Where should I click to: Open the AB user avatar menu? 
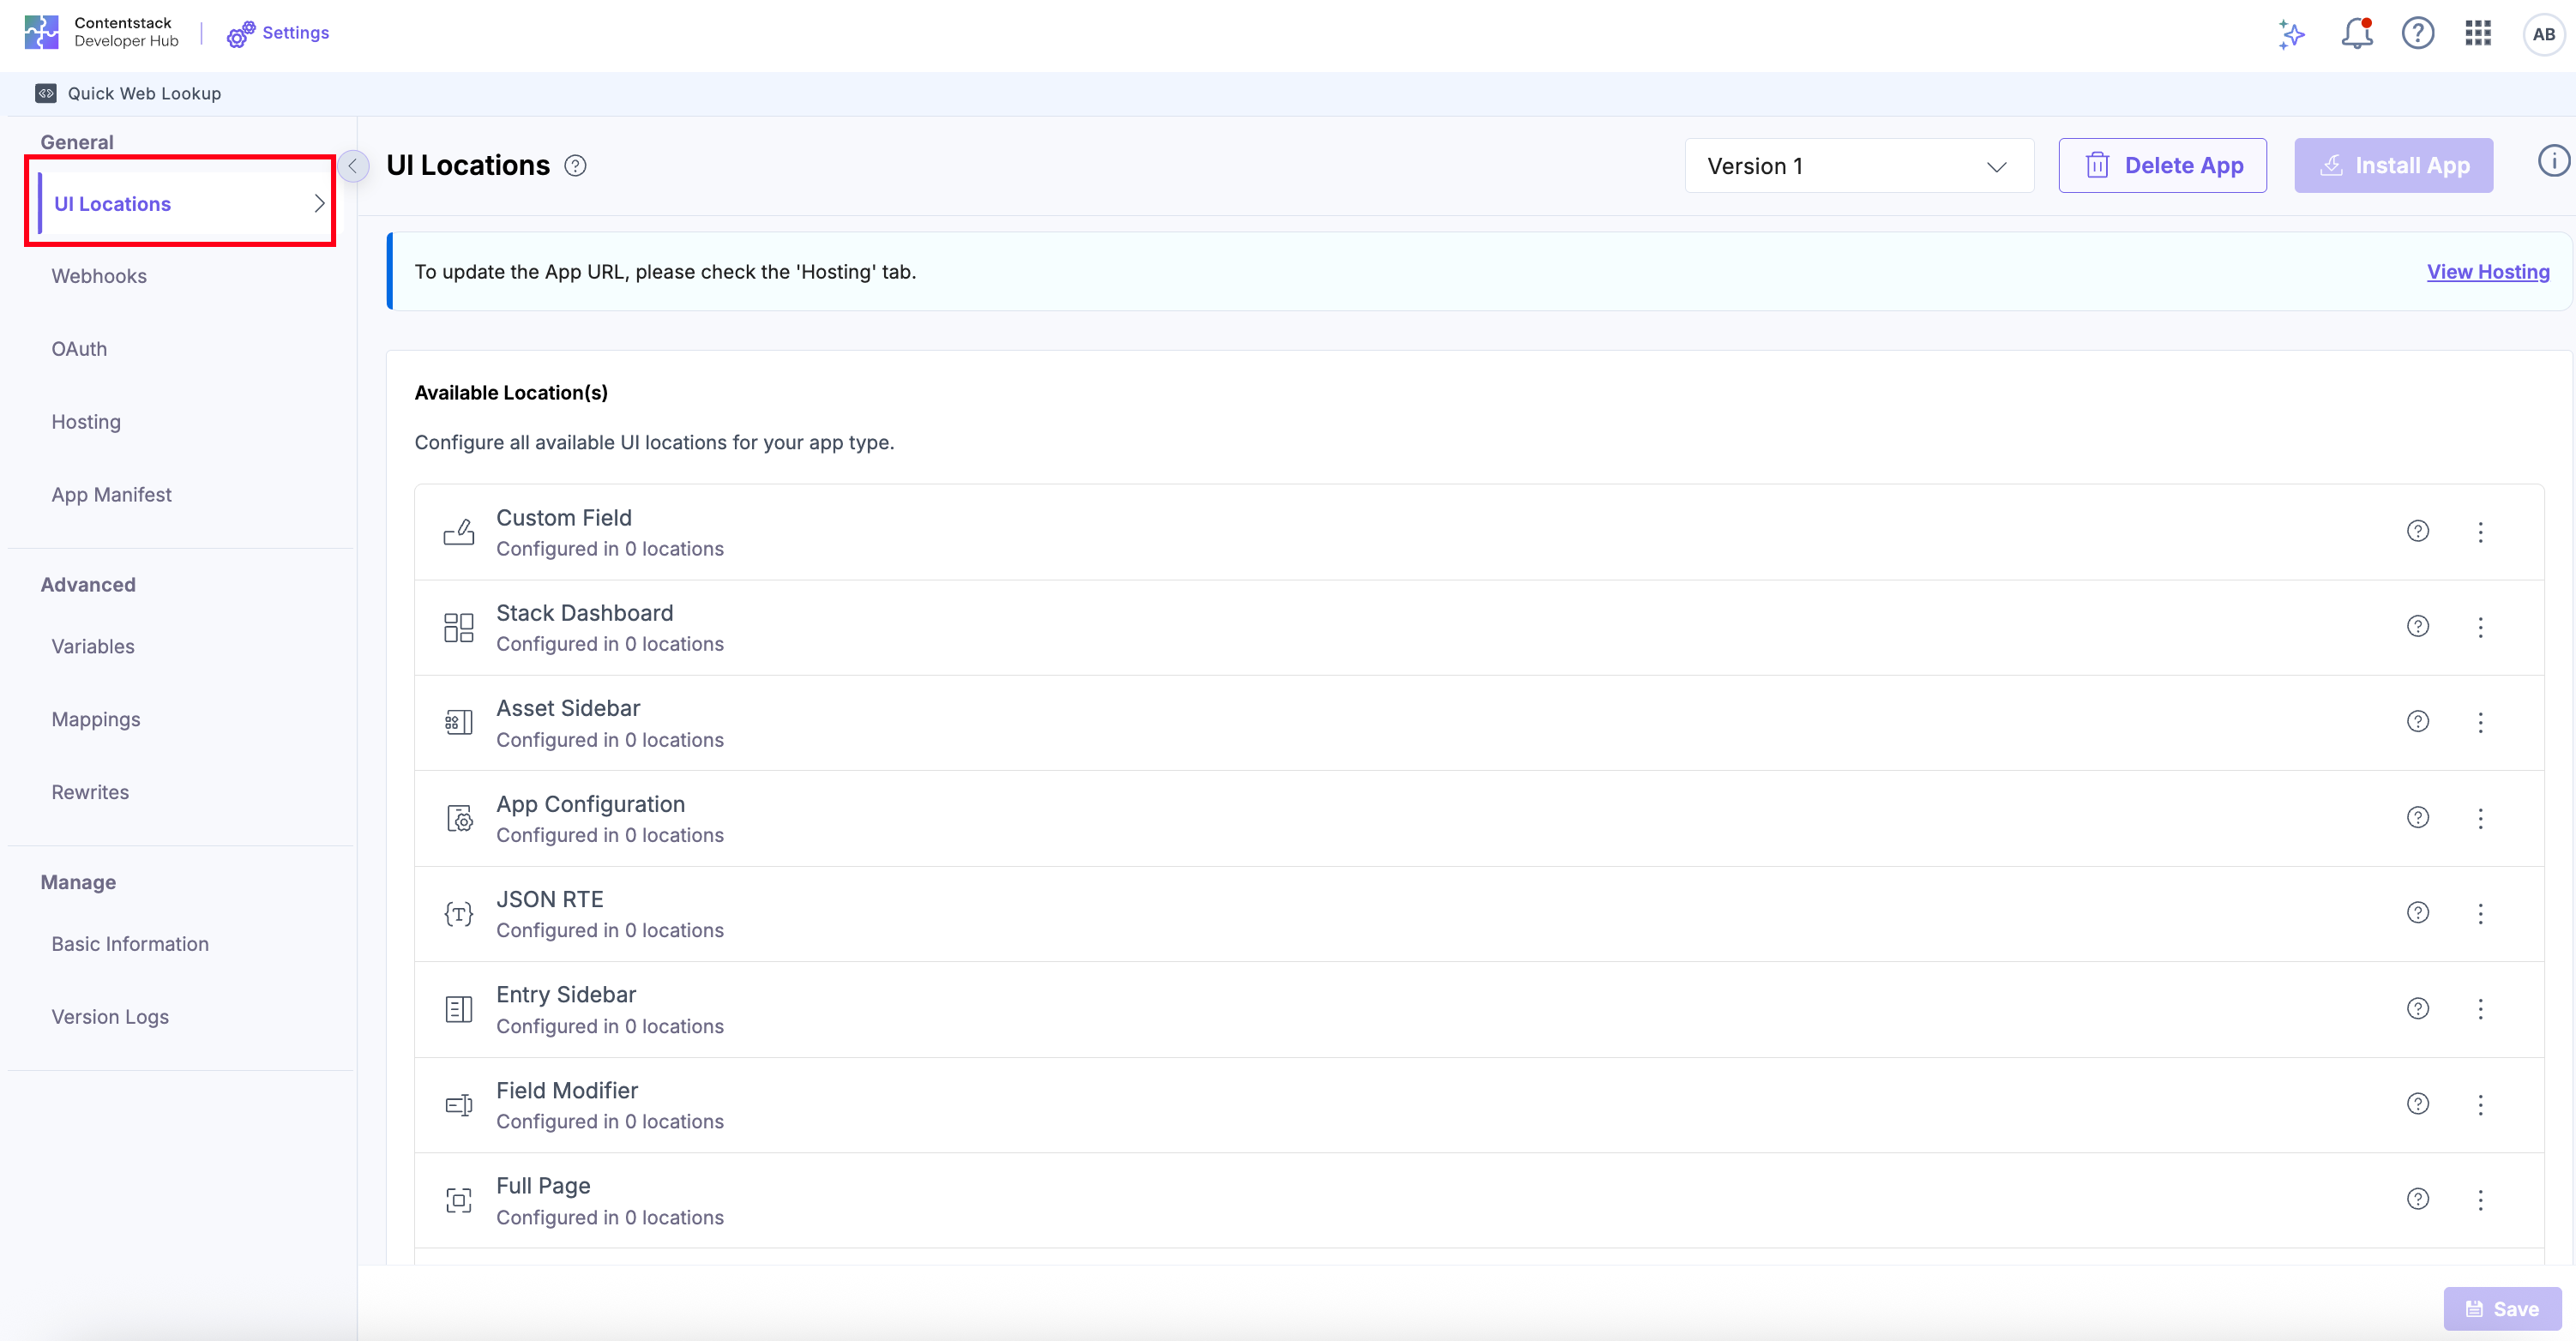[2543, 34]
